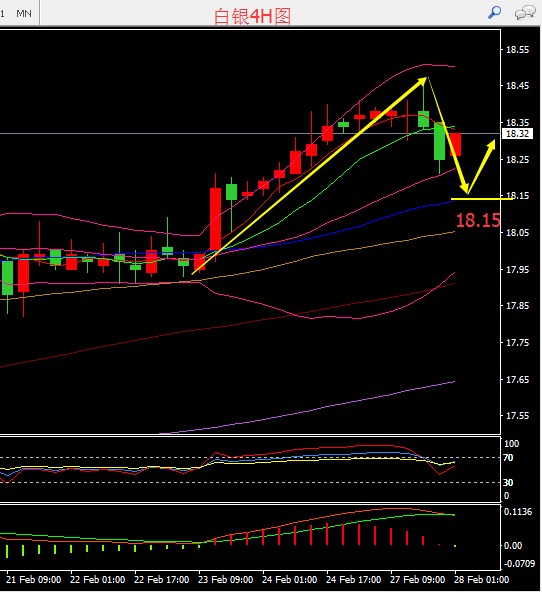Click the 18.35 price axis label
The width and height of the screenshot is (542, 593).
[x=517, y=123]
